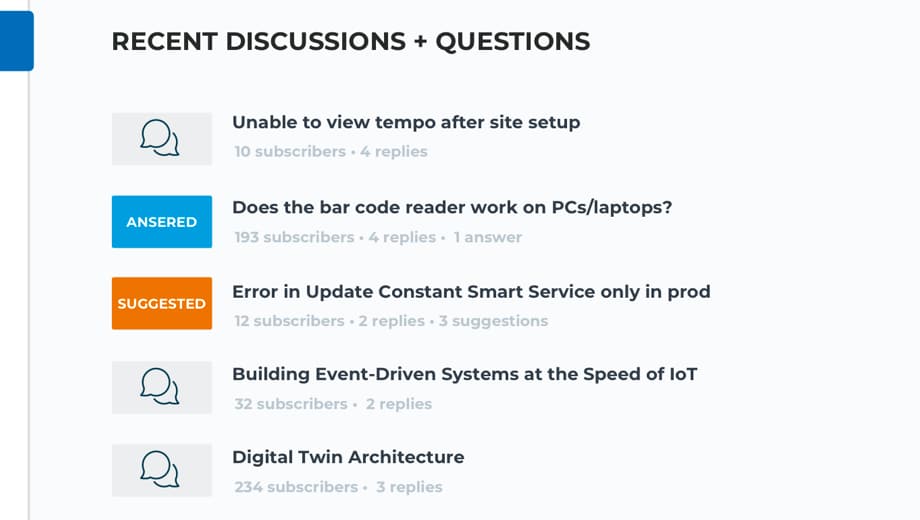This screenshot has height=520, width=920.
Task: Click '1 answer' under bar code question
Action: tap(488, 237)
